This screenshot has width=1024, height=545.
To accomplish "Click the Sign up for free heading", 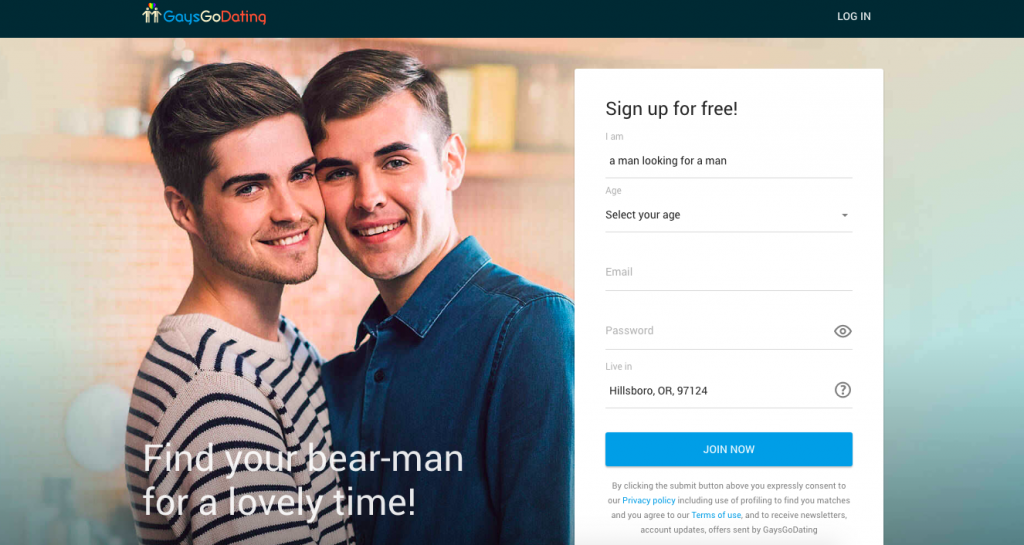I will coord(671,108).
